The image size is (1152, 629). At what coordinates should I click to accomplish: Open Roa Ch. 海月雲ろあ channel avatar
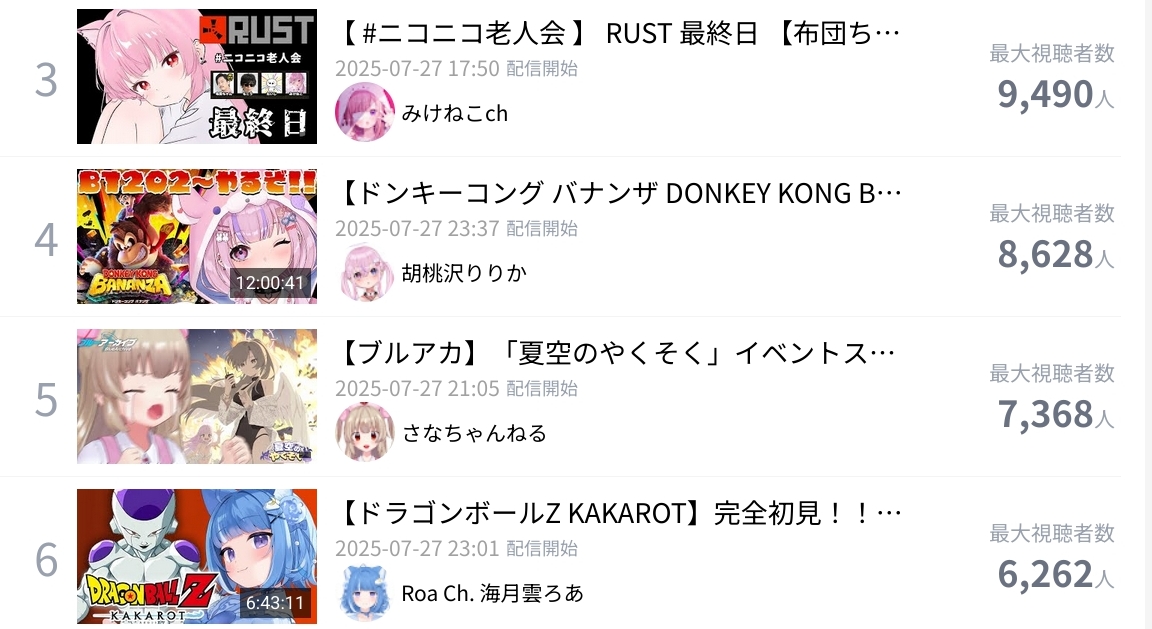[364, 592]
